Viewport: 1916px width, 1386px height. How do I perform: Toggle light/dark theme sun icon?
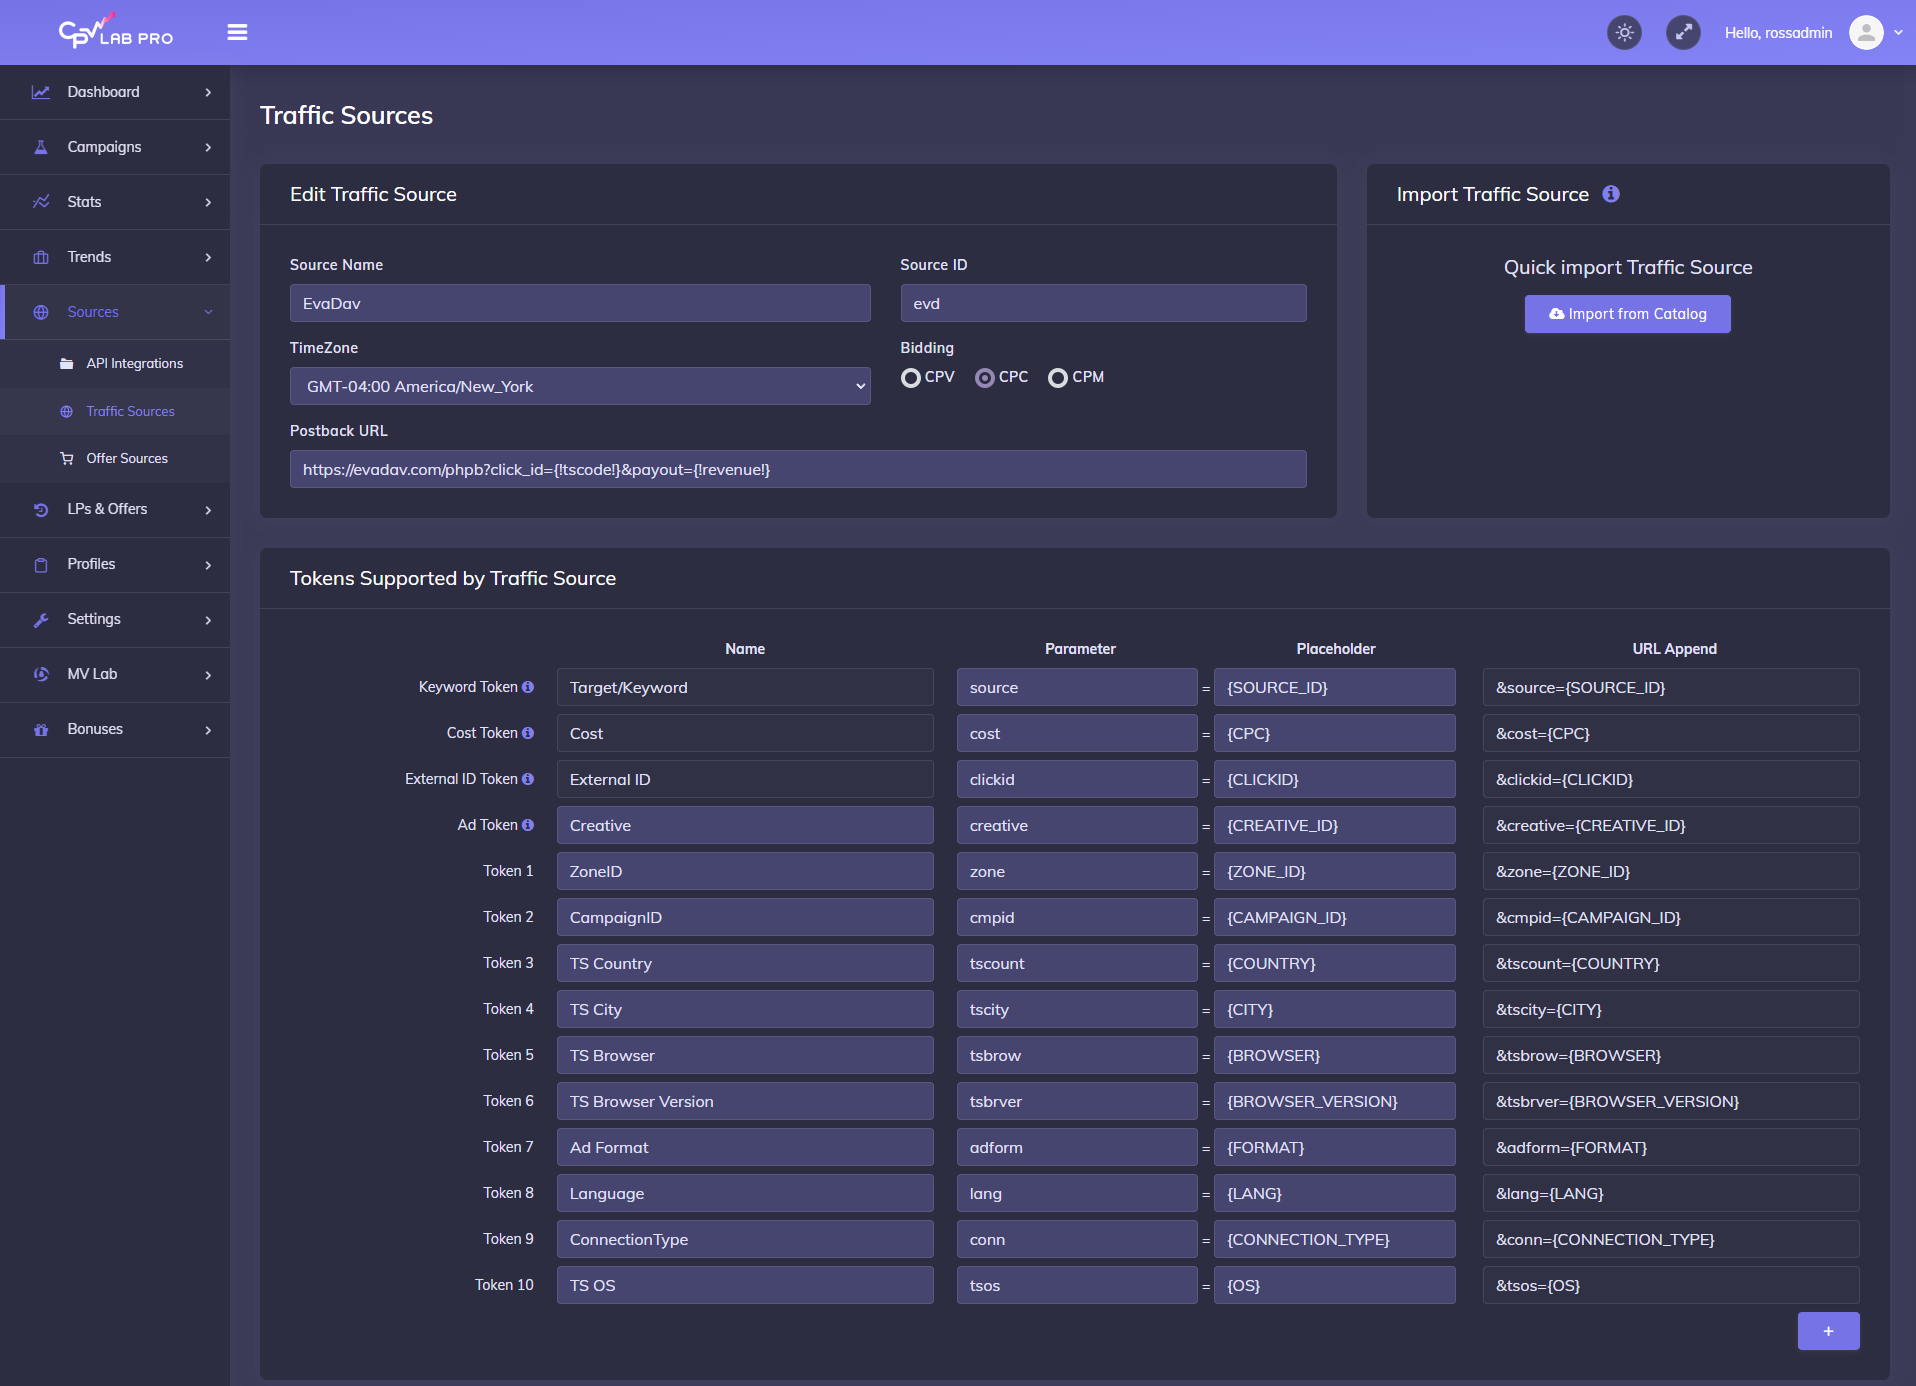[x=1624, y=33]
